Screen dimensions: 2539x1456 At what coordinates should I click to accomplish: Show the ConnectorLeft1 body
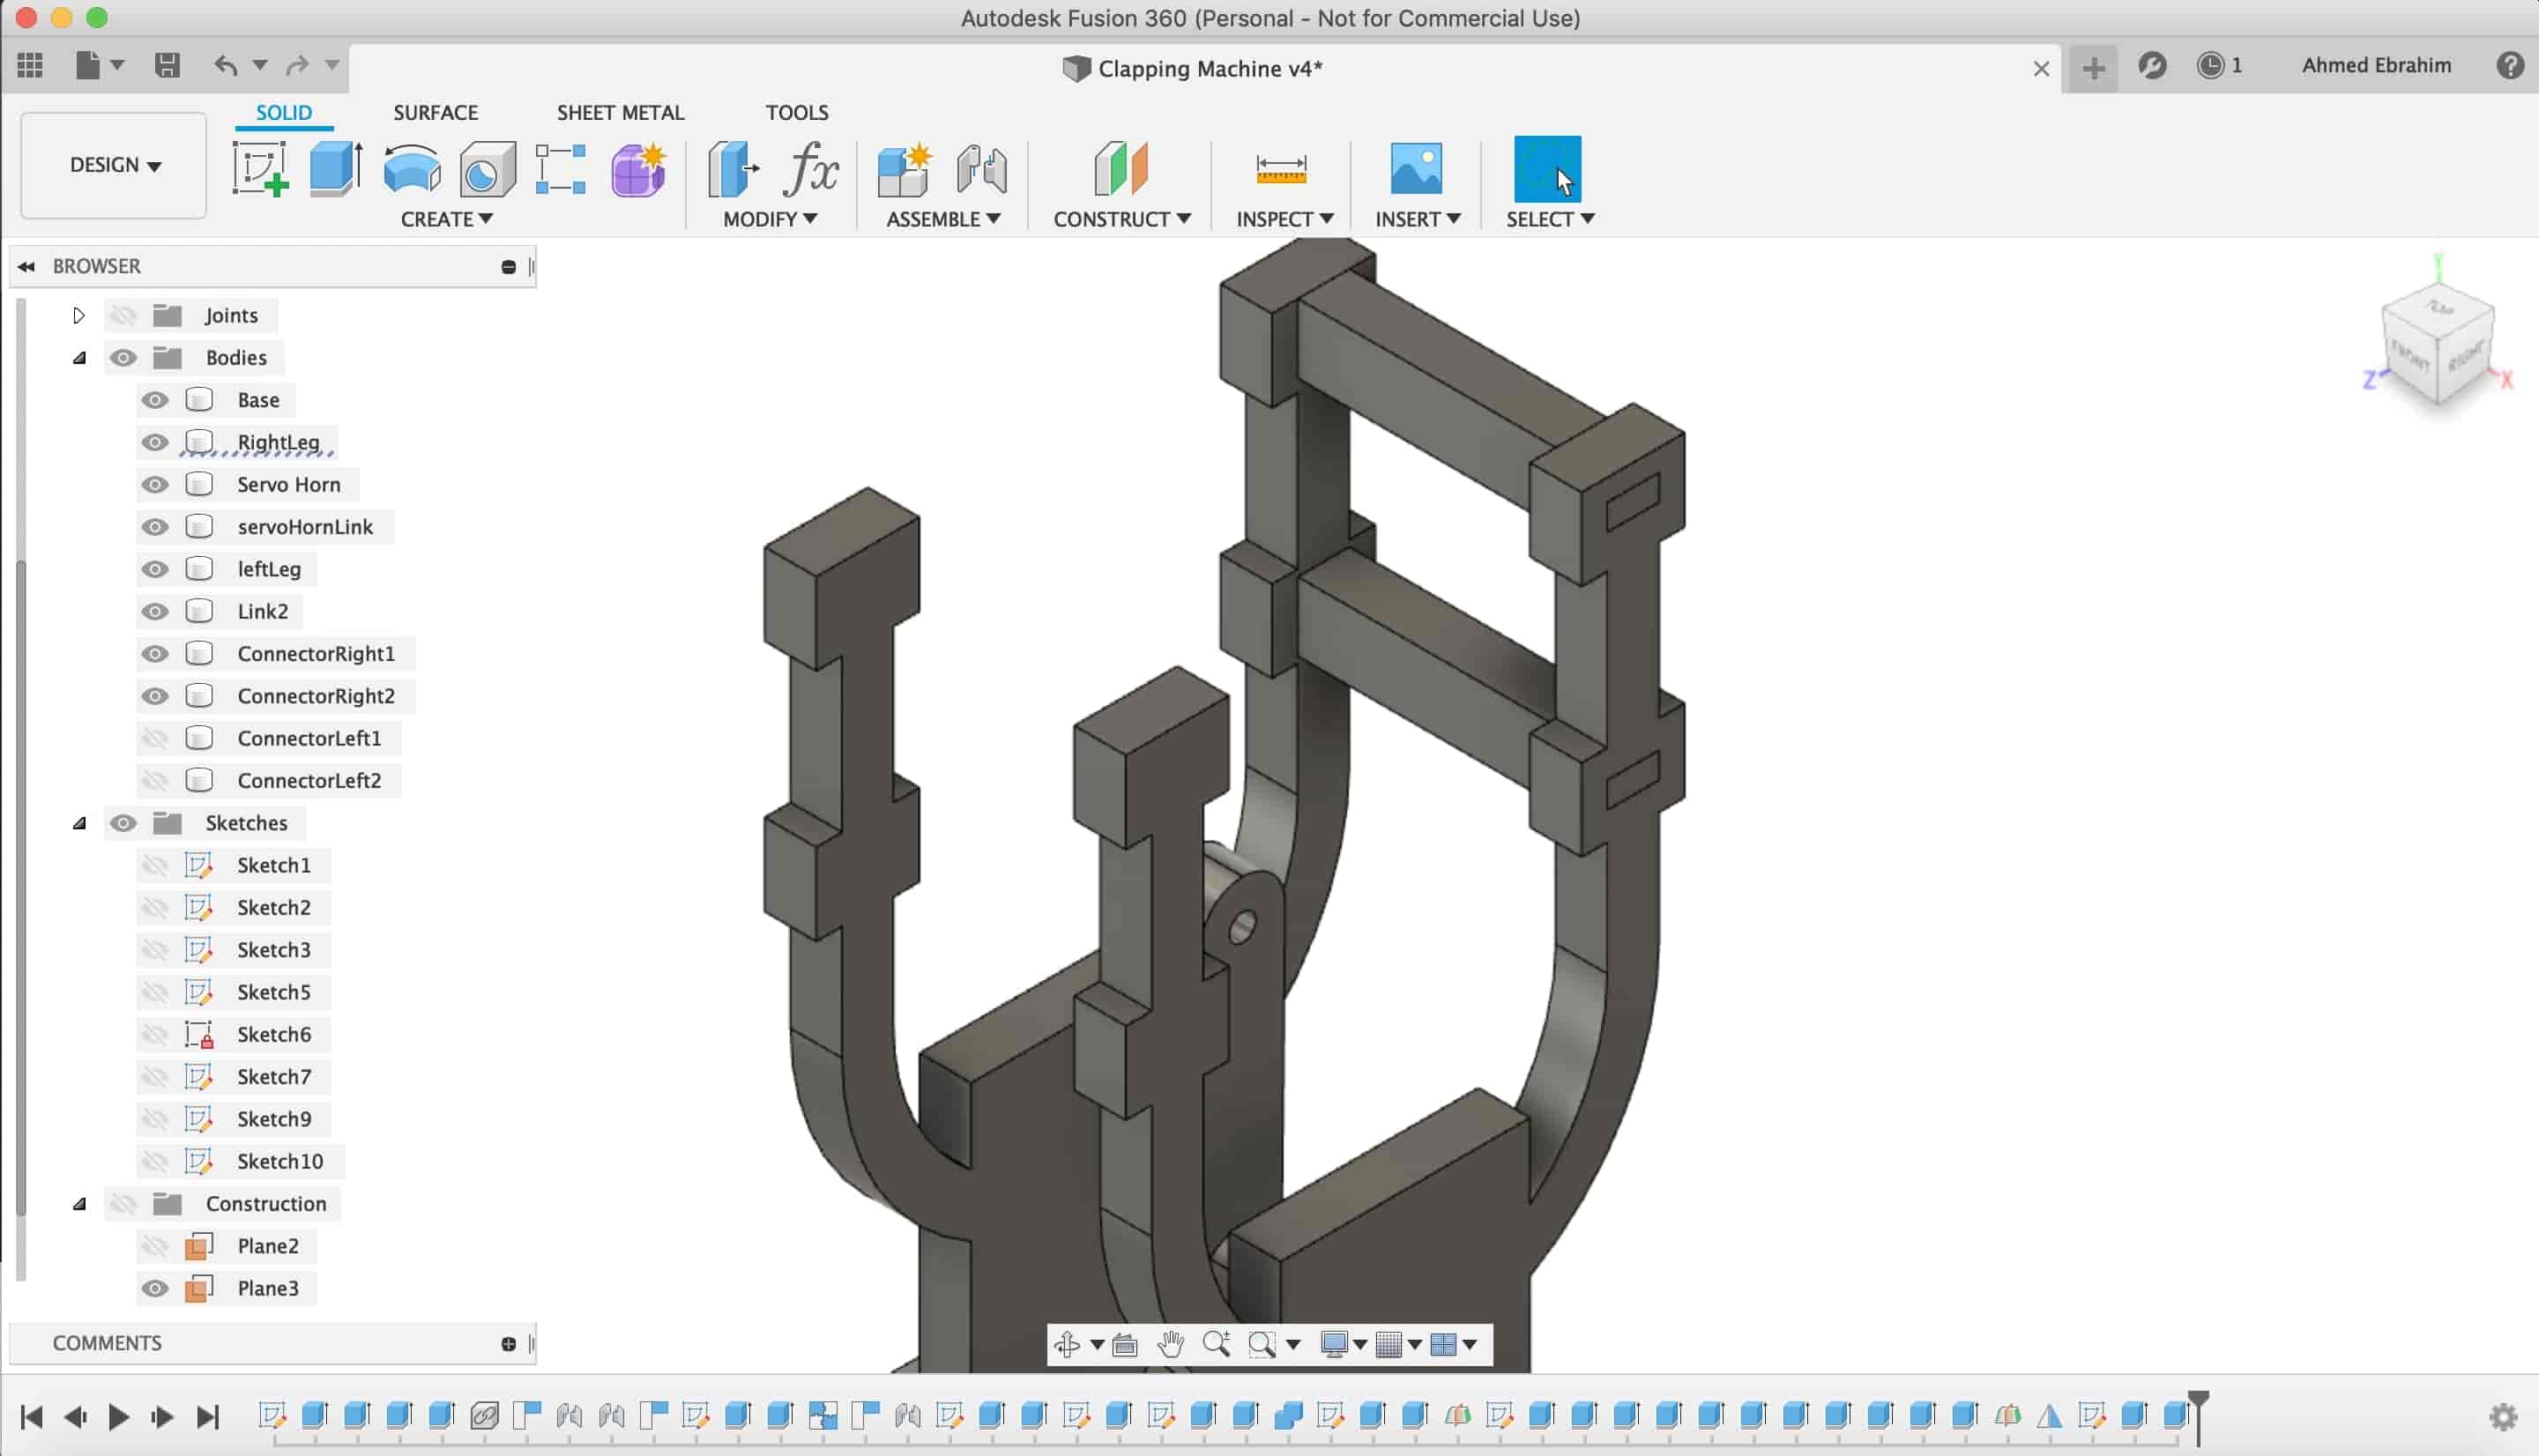point(154,738)
